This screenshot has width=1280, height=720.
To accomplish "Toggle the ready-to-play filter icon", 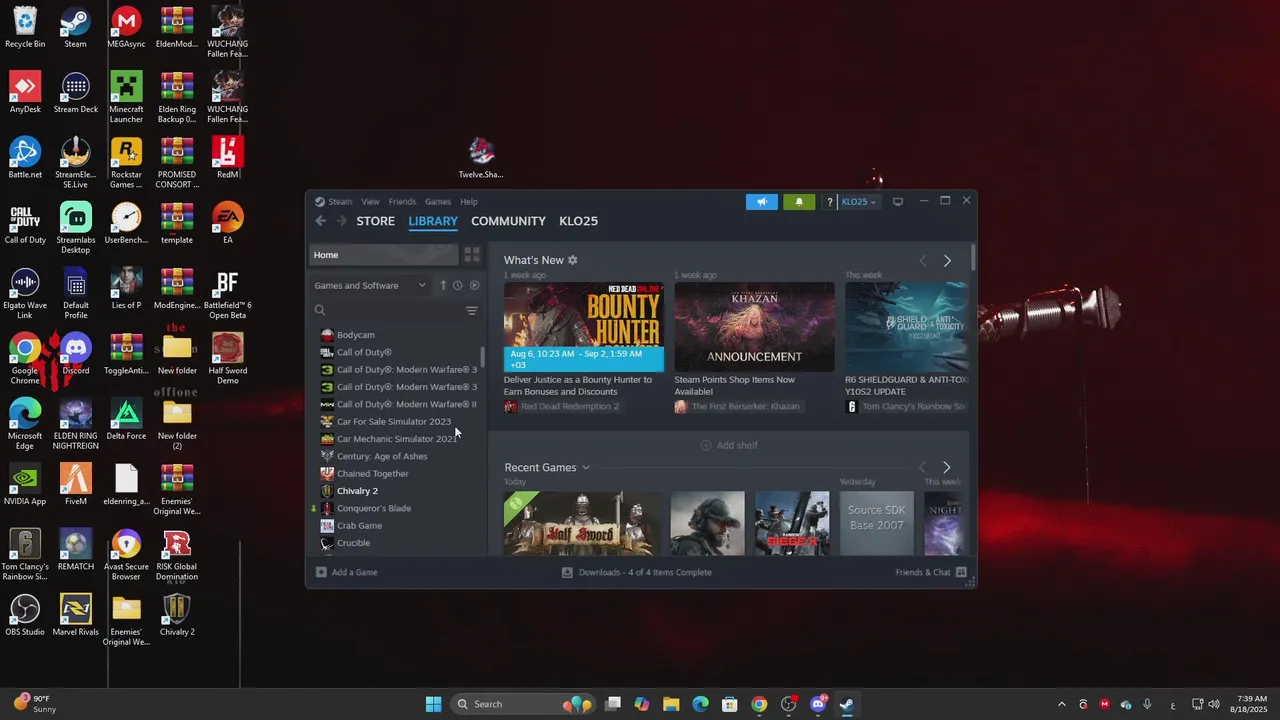I will pos(474,285).
